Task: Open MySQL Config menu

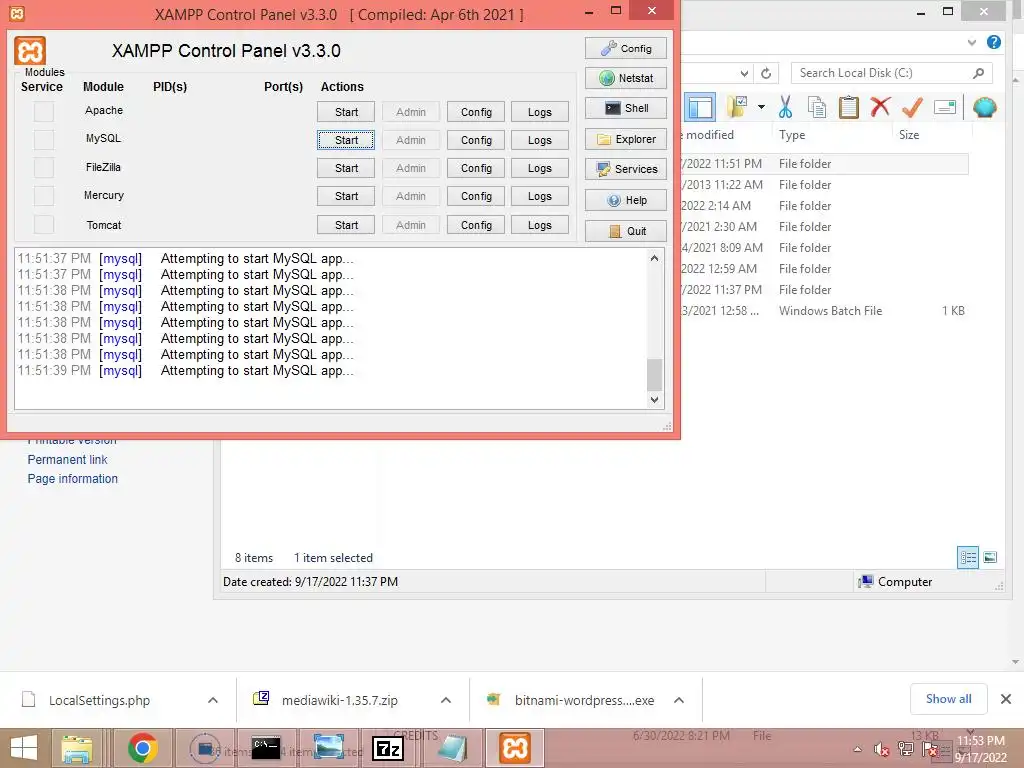Action: [x=476, y=140]
